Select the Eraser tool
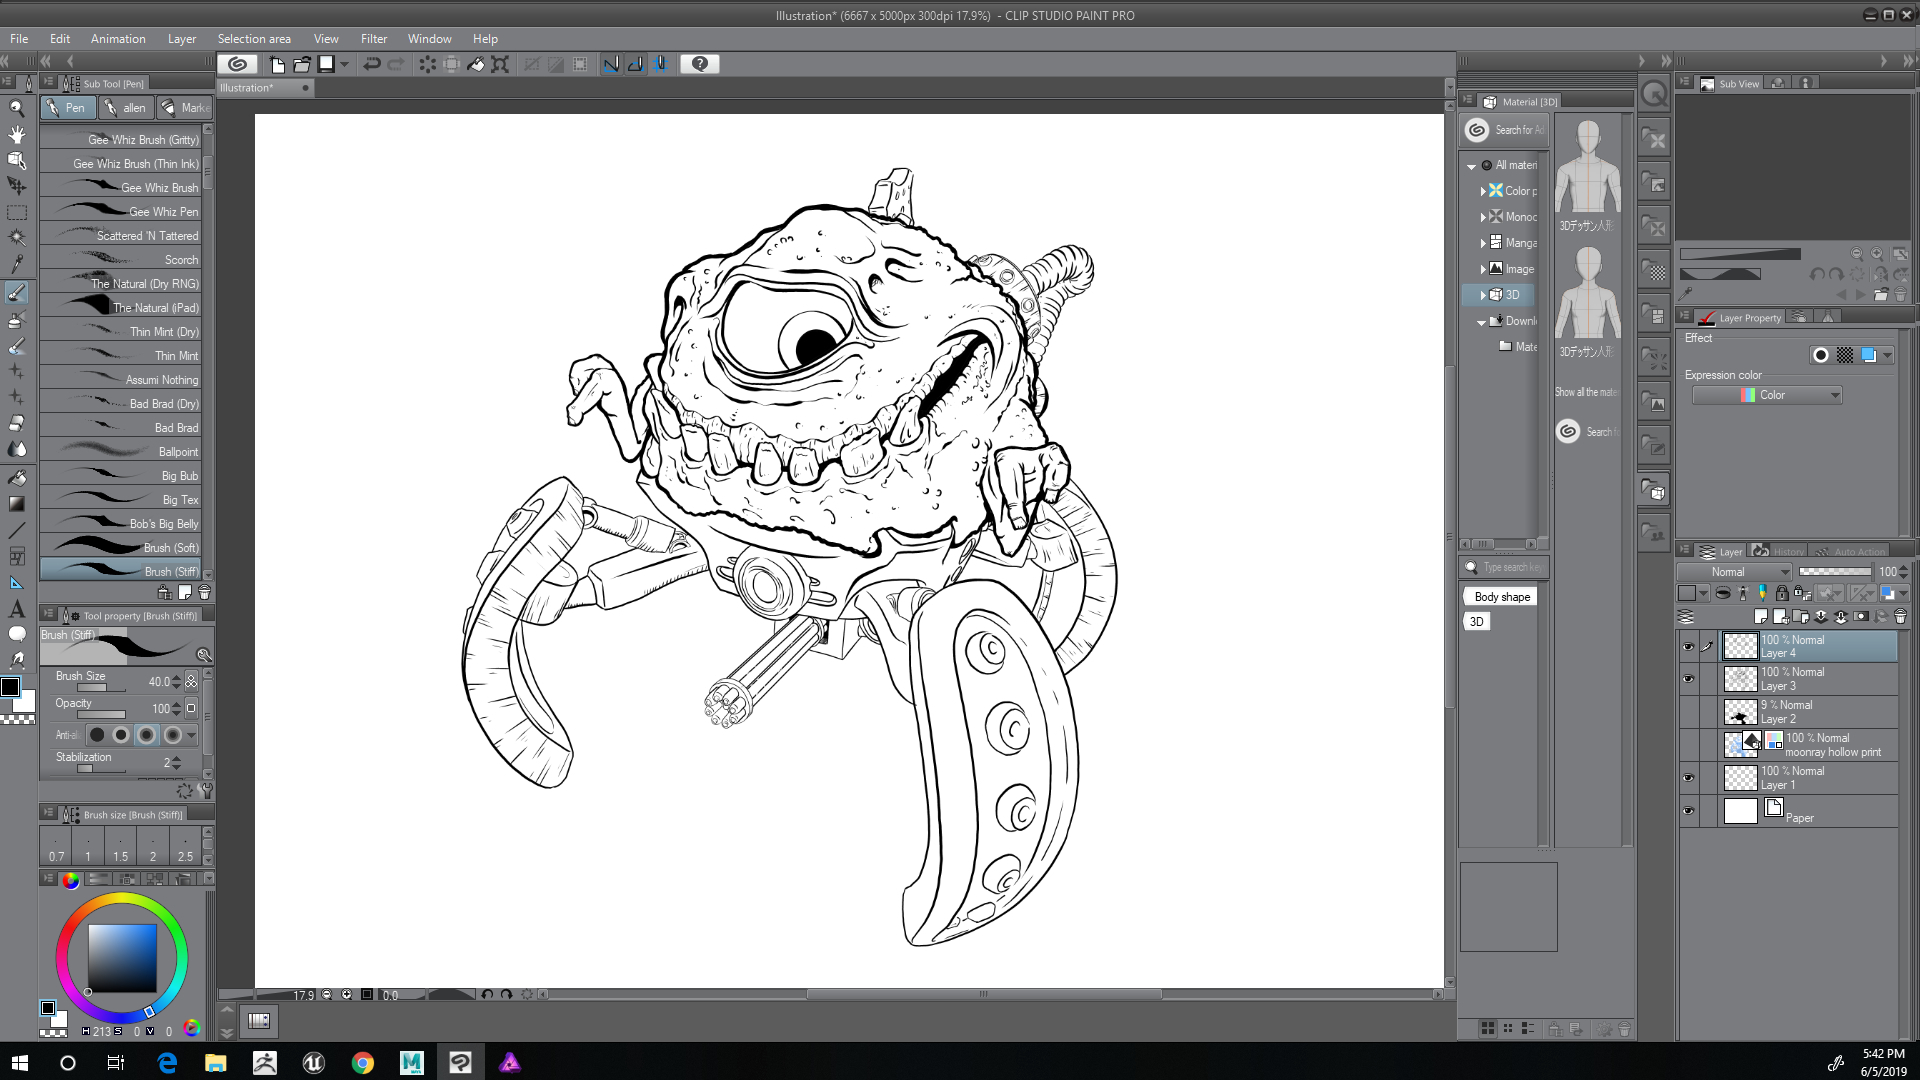Screen dimensions: 1920x1080 pyautogui.click(x=17, y=423)
